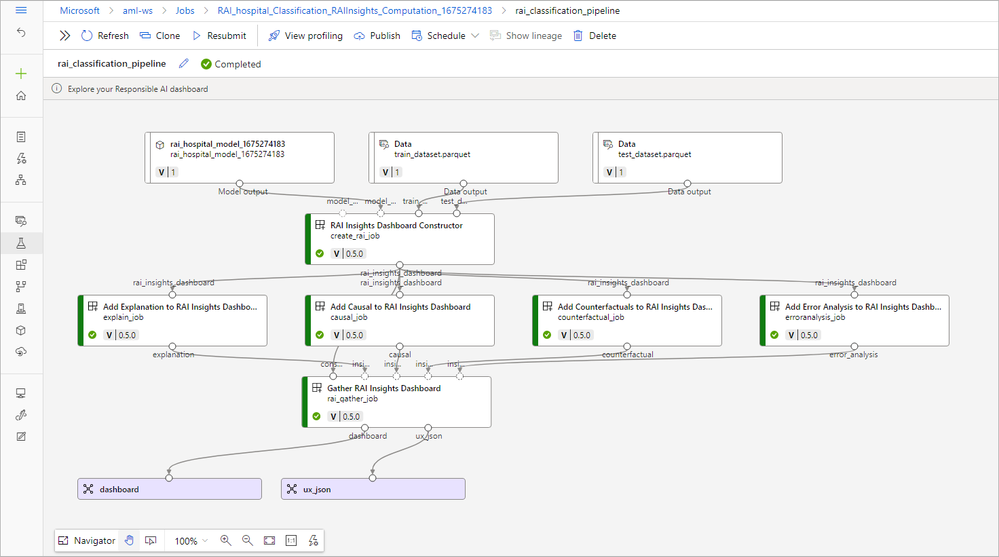Zoom out on the canvas

[x=247, y=540]
